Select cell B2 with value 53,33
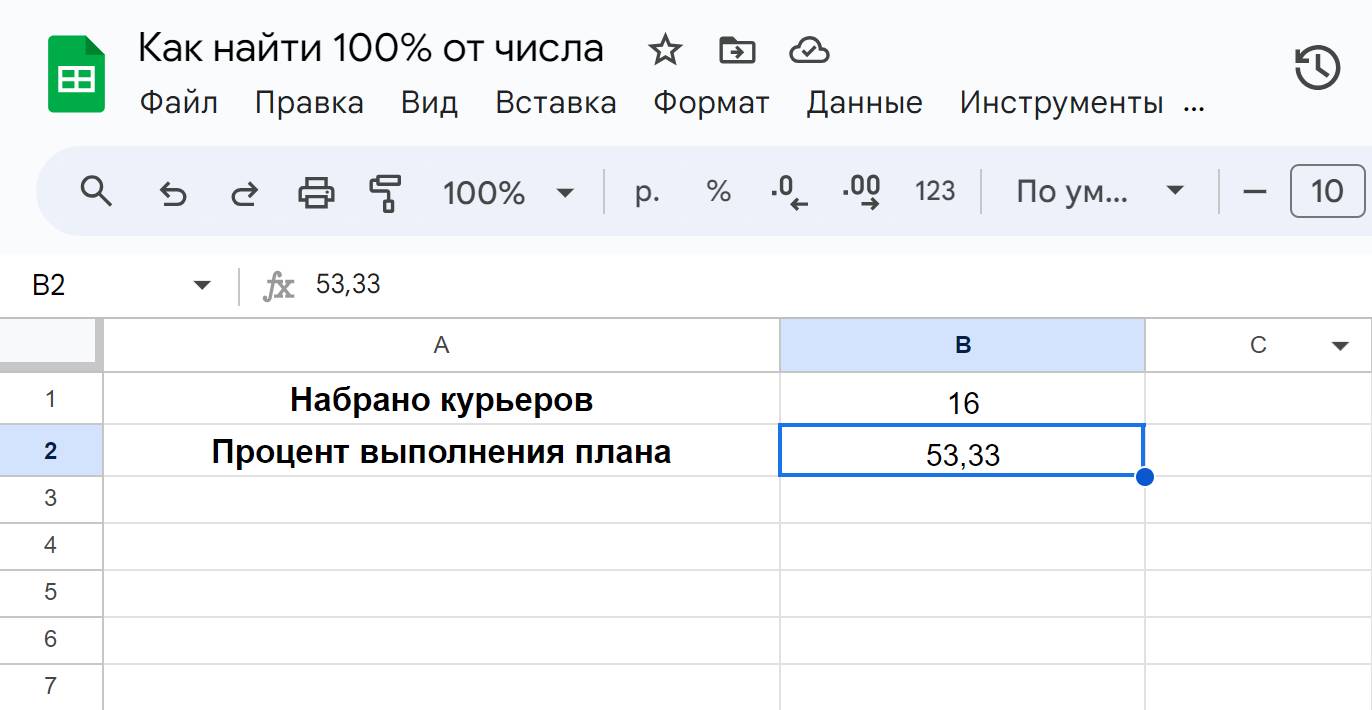Screen dimensions: 1372x710 pyautogui.click(x=962, y=451)
